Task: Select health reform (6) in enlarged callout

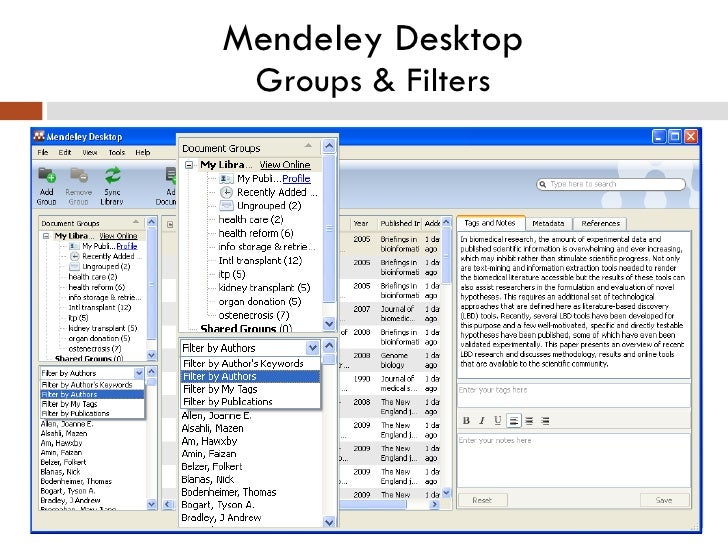Action: [256, 233]
